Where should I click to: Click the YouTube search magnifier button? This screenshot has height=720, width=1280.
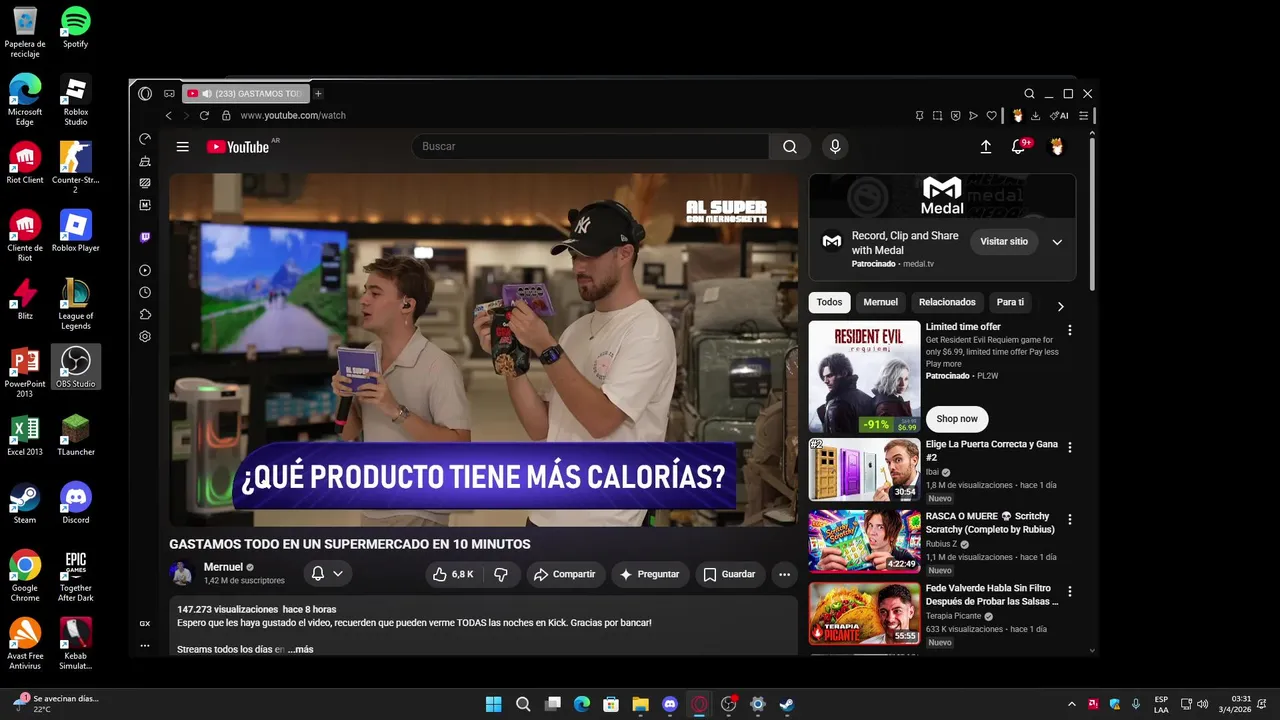pyautogui.click(x=790, y=147)
